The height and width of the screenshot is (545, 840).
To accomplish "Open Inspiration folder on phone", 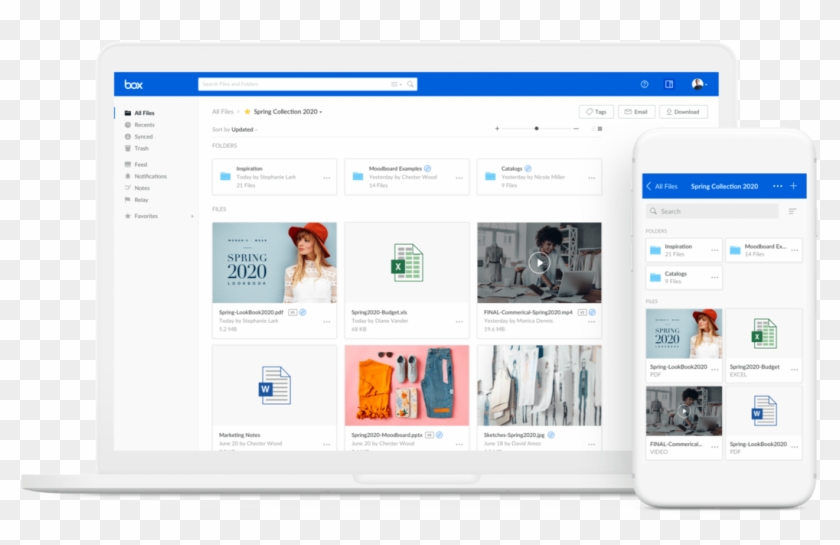I will click(684, 250).
